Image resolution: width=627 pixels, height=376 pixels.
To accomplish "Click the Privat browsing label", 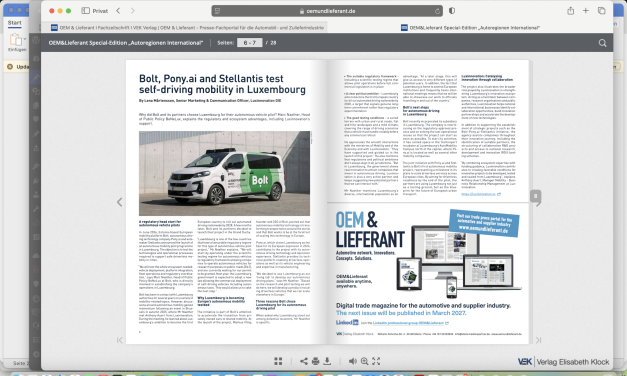I will pyautogui.click(x=100, y=11).
